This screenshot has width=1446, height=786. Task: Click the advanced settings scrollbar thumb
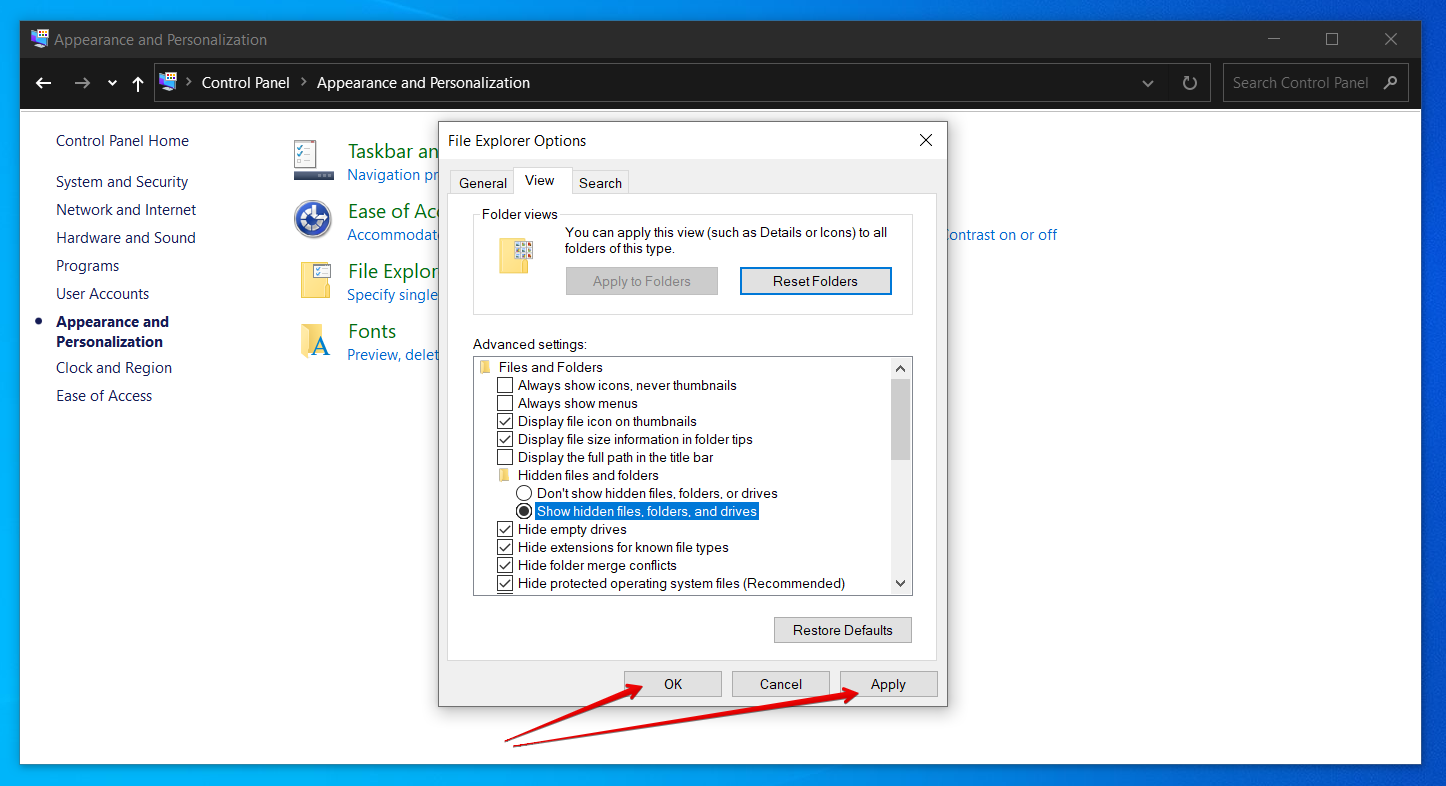(x=901, y=419)
